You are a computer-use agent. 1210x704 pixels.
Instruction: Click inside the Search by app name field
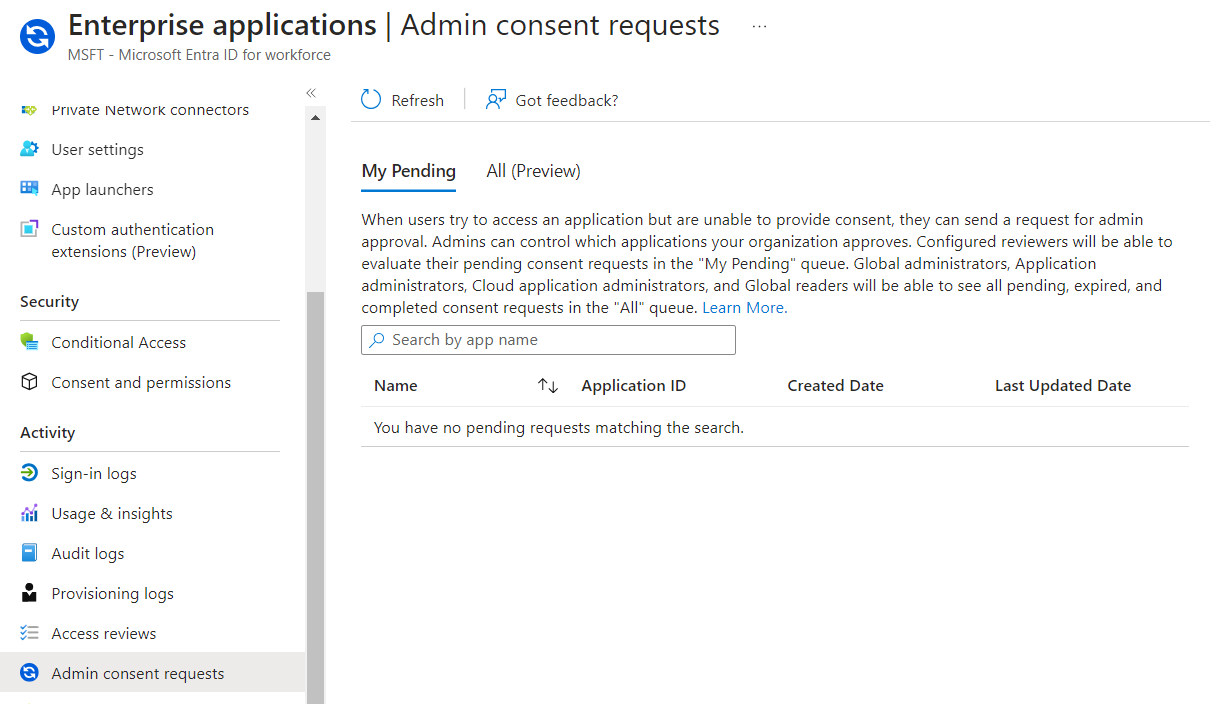548,340
